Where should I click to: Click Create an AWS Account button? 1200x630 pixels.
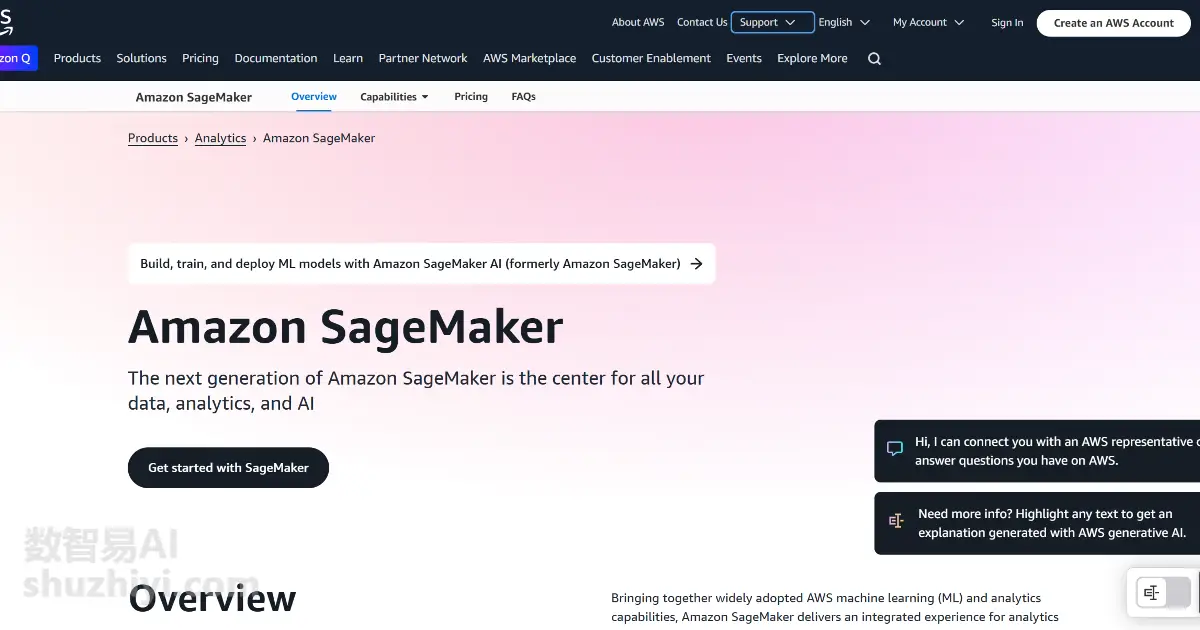coord(1113,23)
